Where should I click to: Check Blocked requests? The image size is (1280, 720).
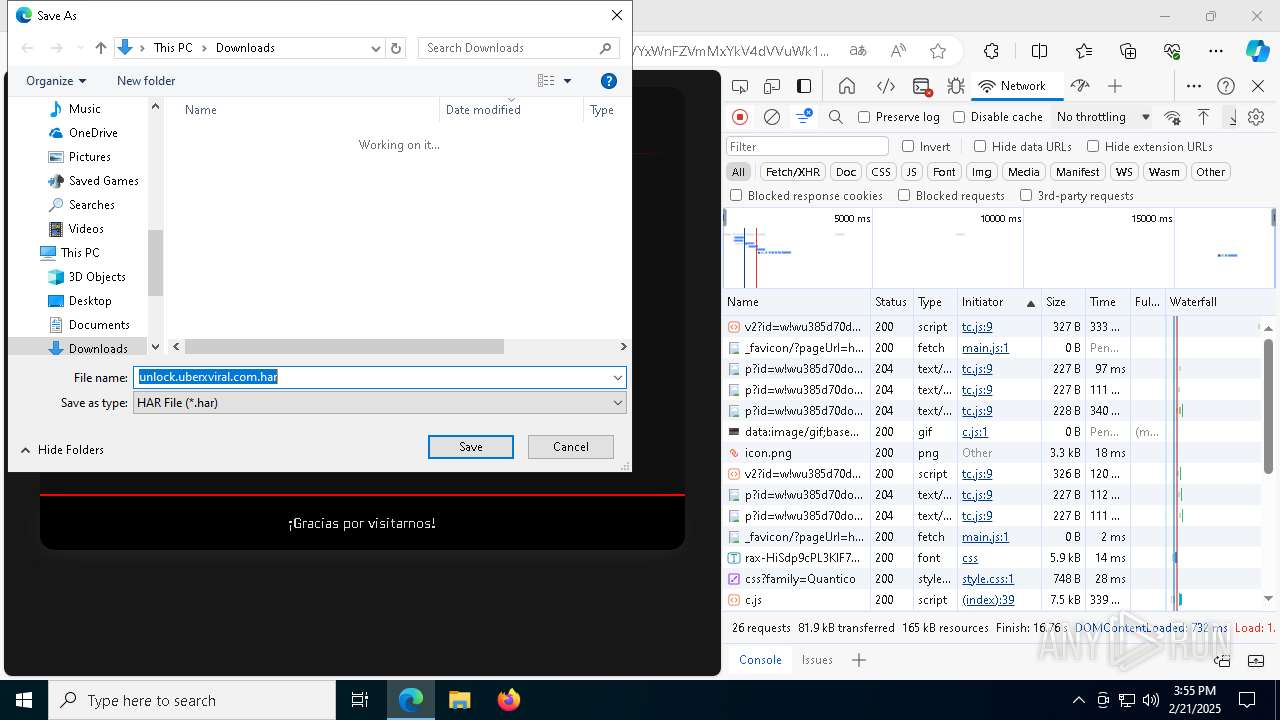coord(904,196)
